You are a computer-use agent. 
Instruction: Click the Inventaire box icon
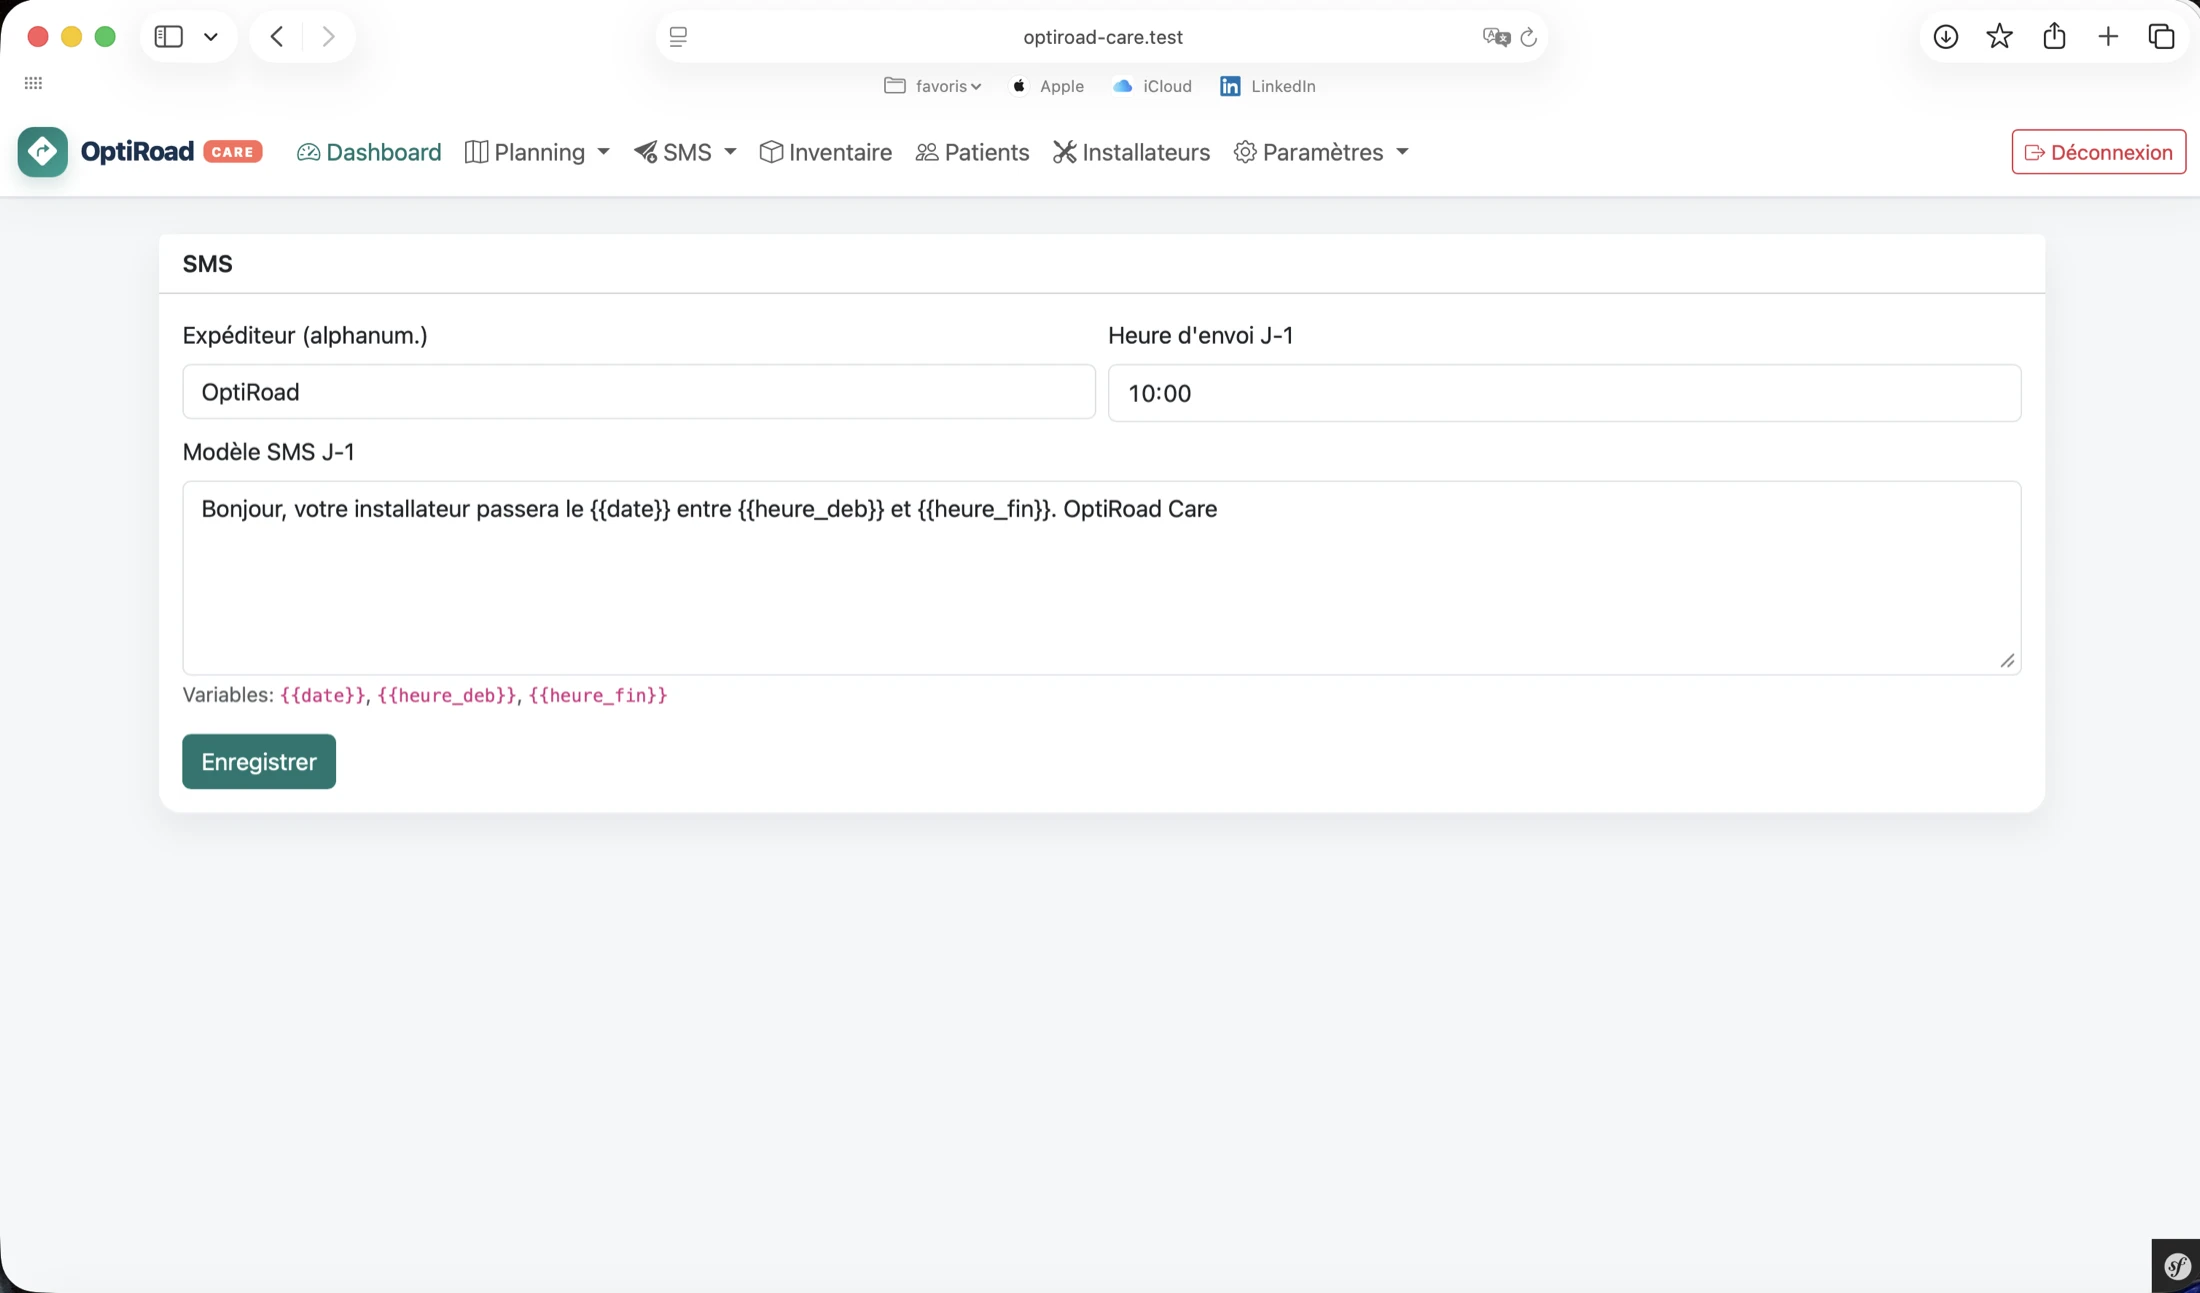(771, 152)
